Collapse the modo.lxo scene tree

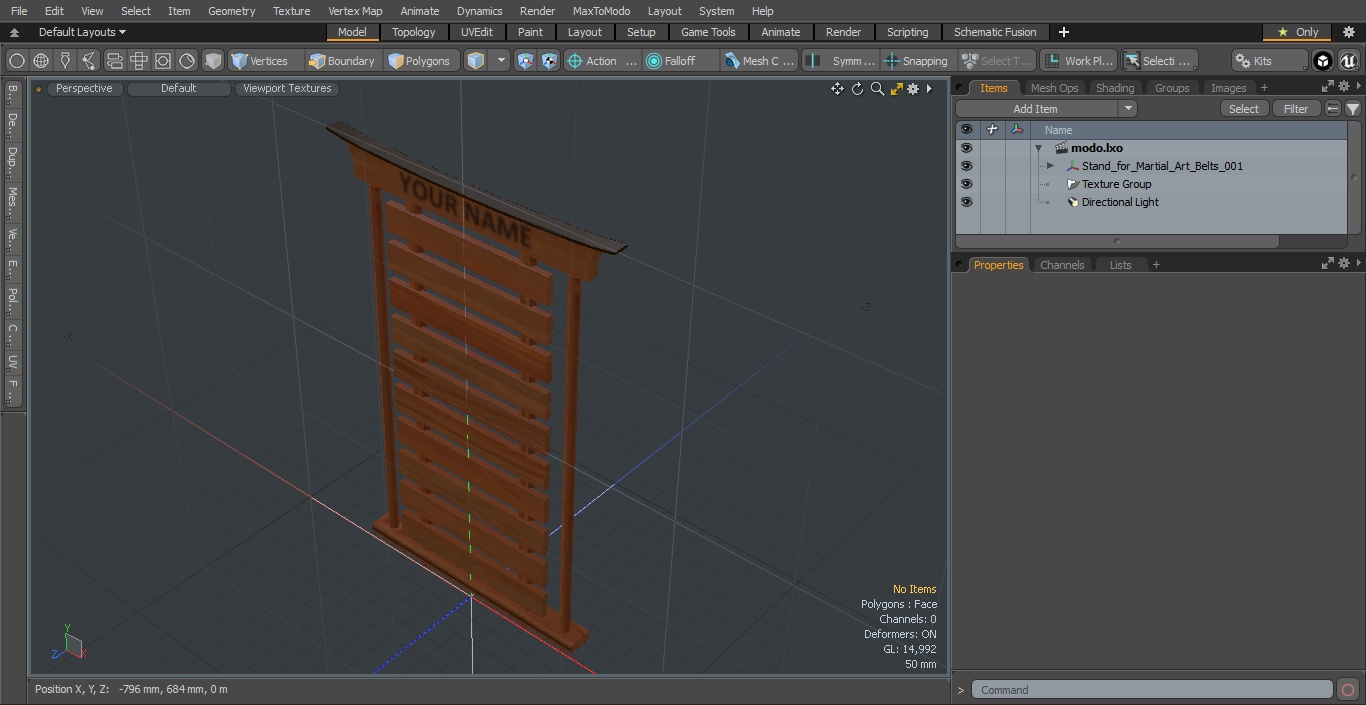coord(1038,148)
